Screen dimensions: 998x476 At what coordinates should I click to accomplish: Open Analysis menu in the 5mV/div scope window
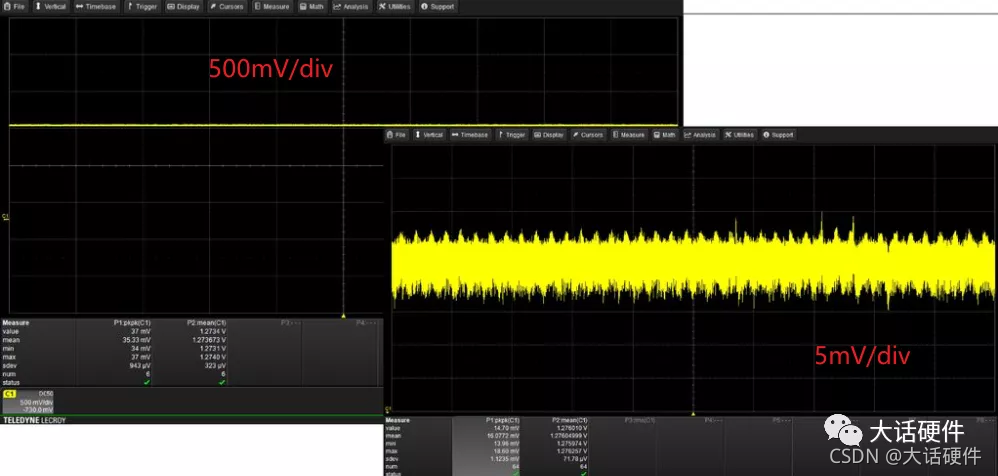[700, 135]
